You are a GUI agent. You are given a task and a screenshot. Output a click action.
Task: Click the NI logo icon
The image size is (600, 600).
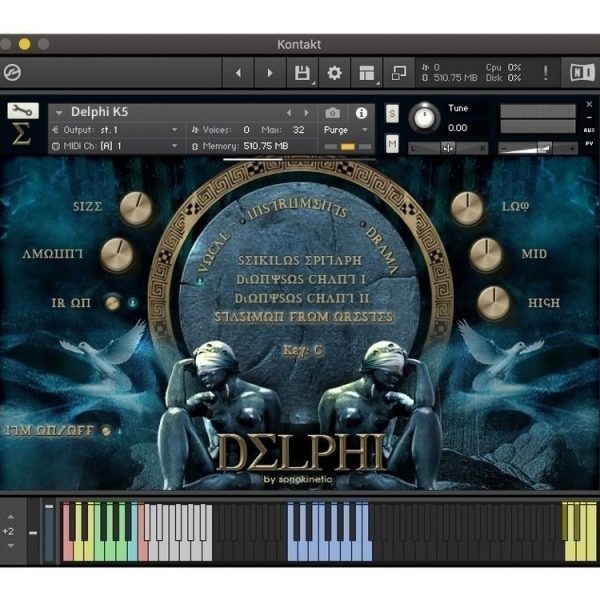coord(582,72)
